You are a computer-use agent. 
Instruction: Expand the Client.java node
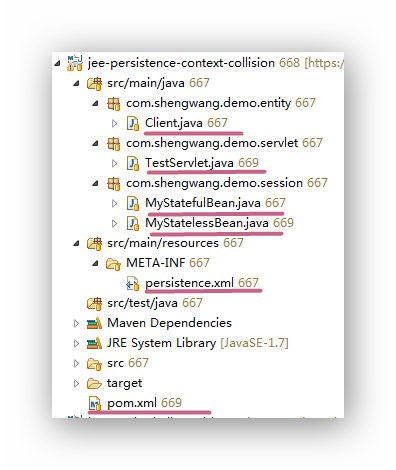(114, 123)
